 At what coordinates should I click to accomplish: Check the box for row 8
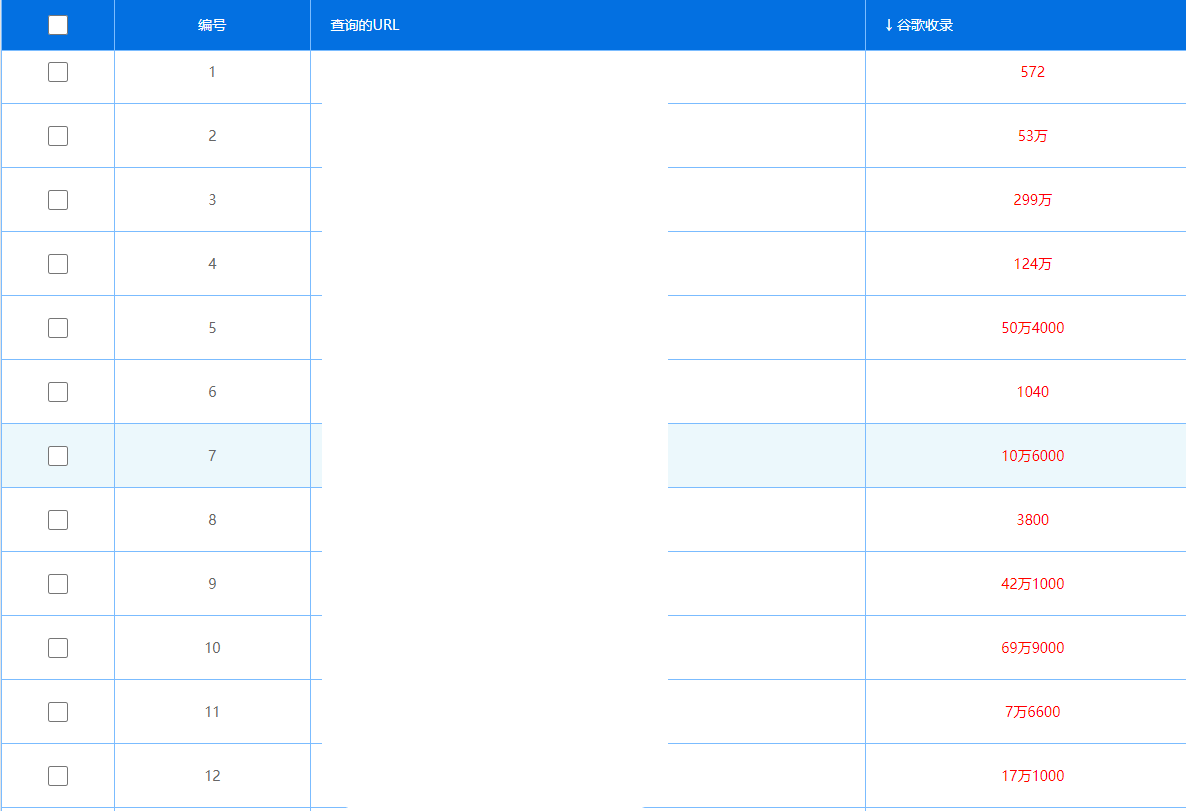[x=57, y=520]
